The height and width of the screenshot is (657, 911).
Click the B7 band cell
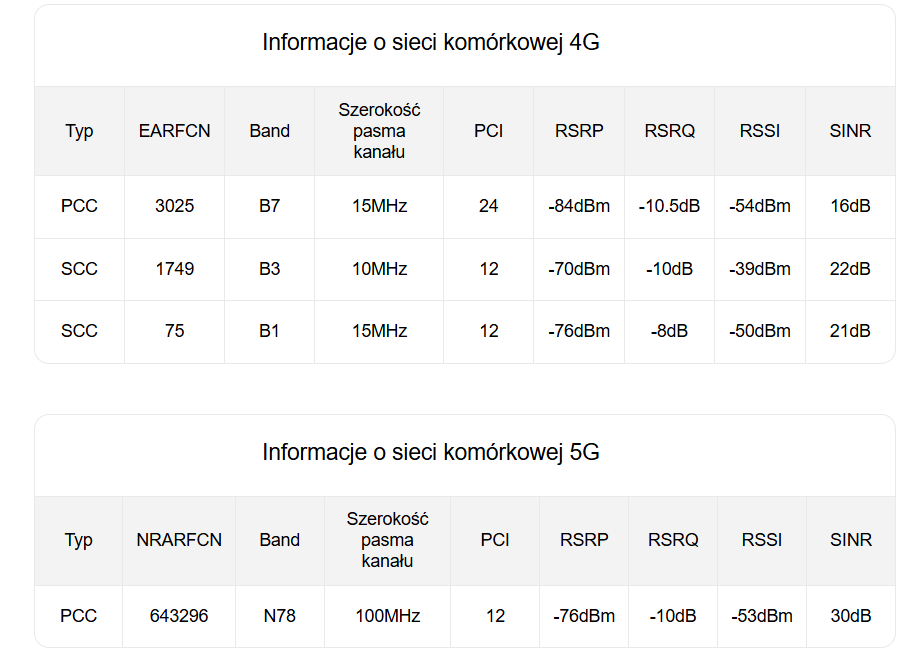click(270, 206)
